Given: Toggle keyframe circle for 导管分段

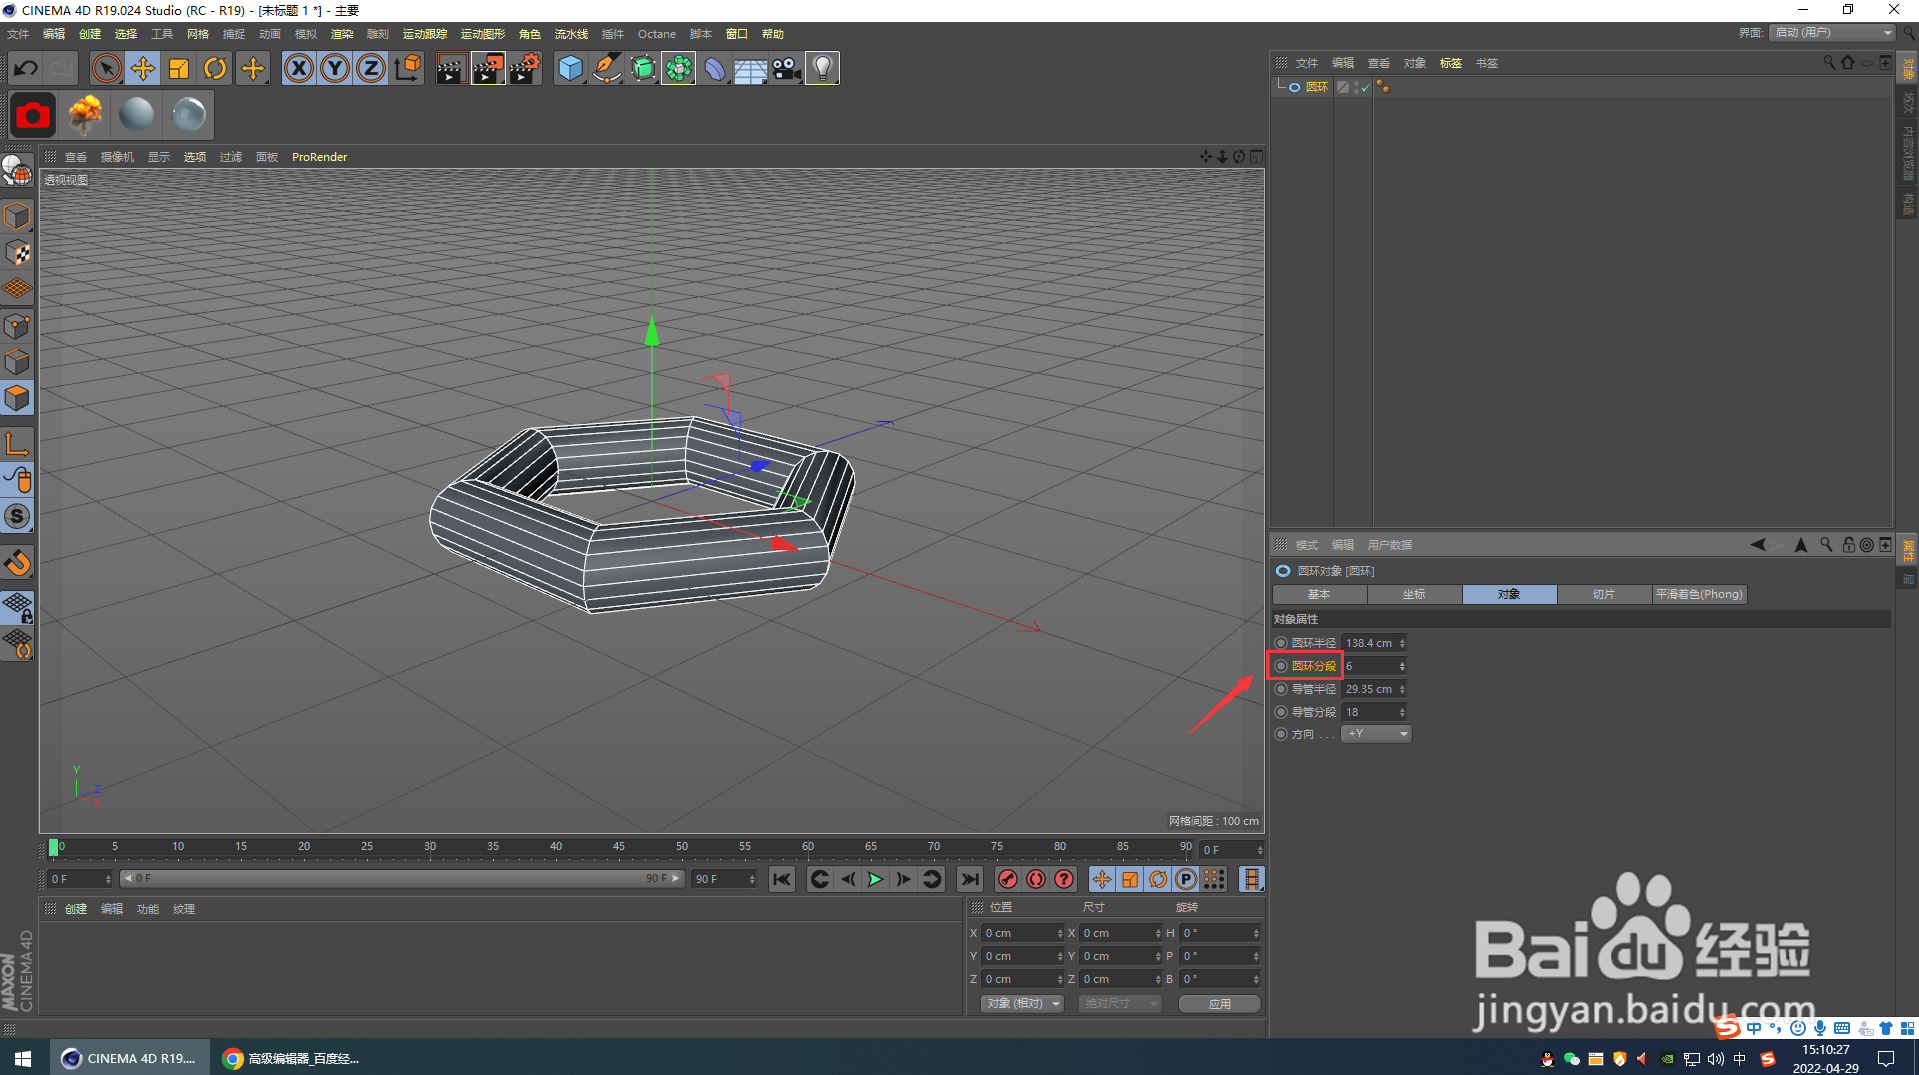Looking at the screenshot, I should (1281, 712).
